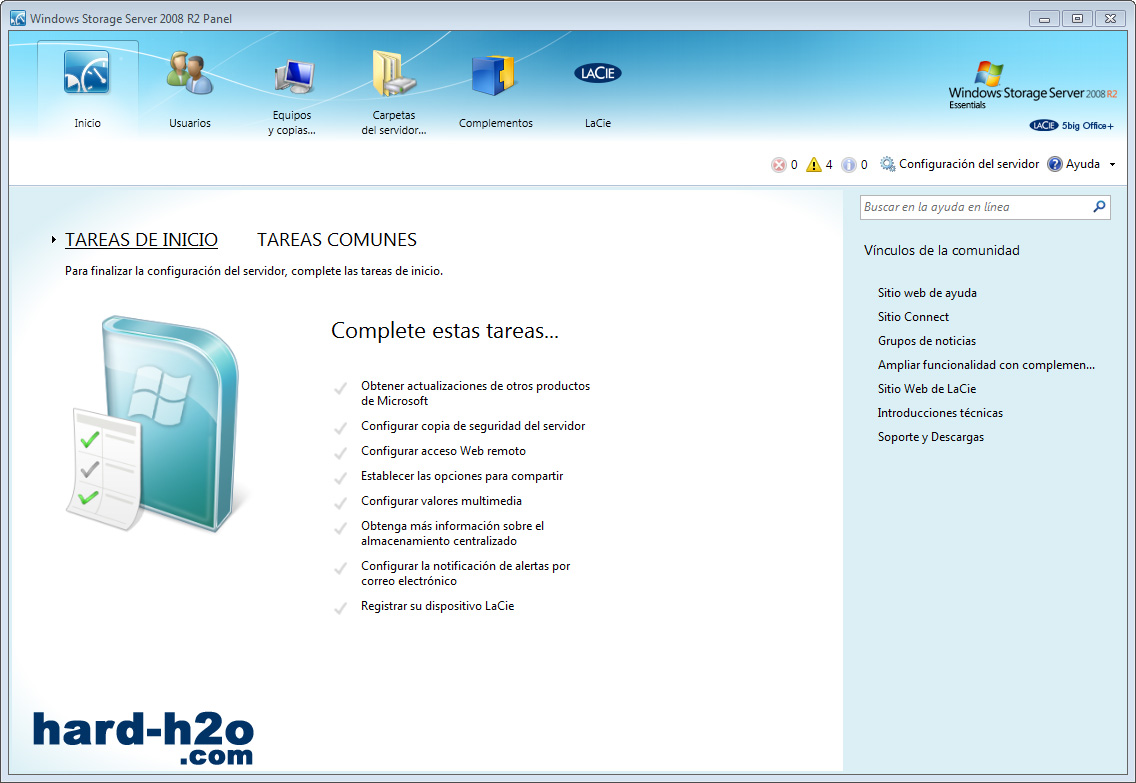Open Soporte y Descargas link

(x=930, y=437)
